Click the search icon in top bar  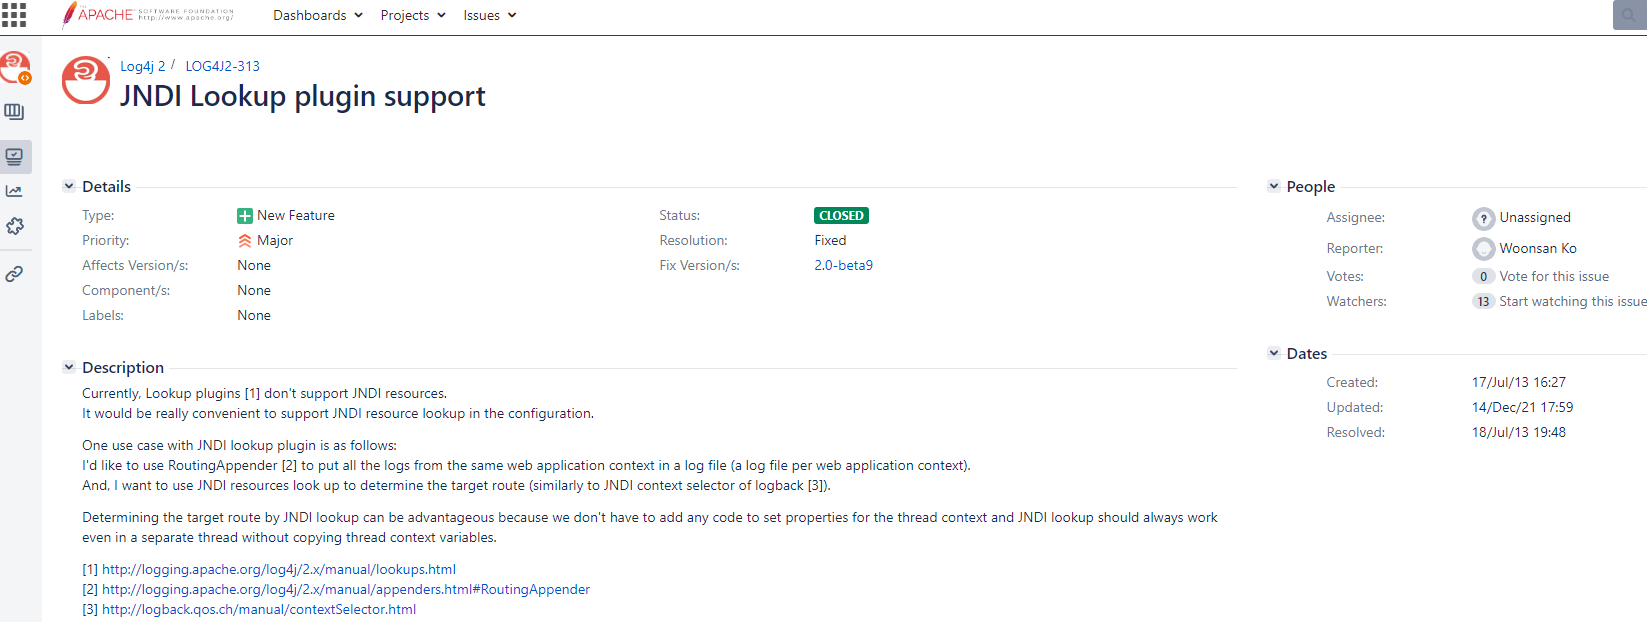click(x=1629, y=16)
